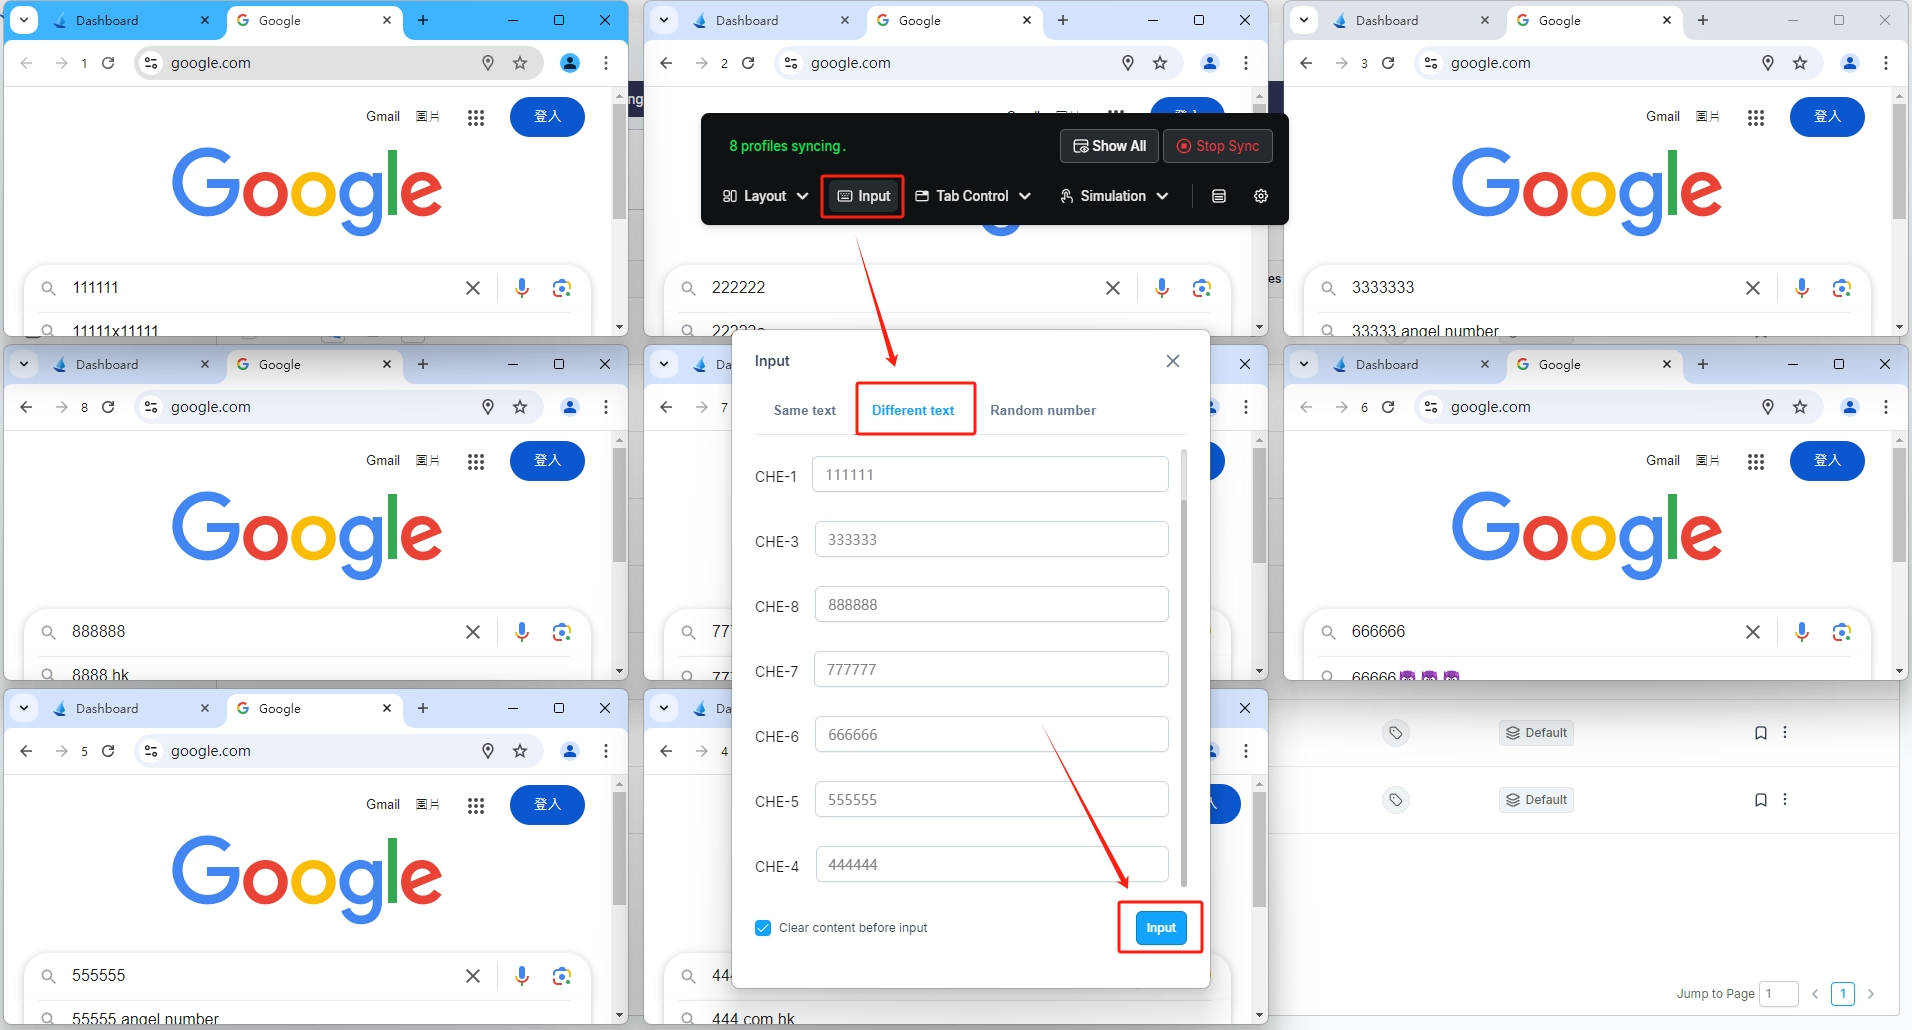The image size is (1912, 1030).
Task: Click the 55555 angel number suggestion
Action: click(x=145, y=1018)
